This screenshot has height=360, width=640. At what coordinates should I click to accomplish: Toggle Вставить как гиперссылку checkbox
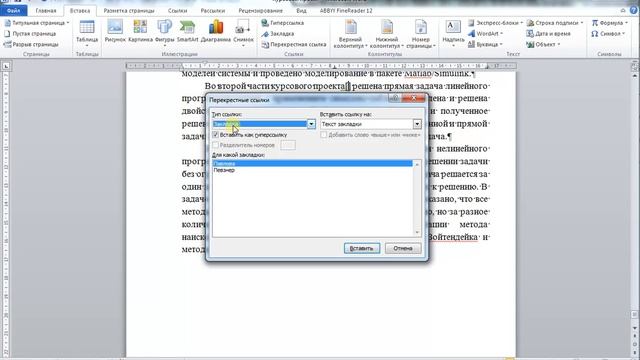[x=216, y=135]
